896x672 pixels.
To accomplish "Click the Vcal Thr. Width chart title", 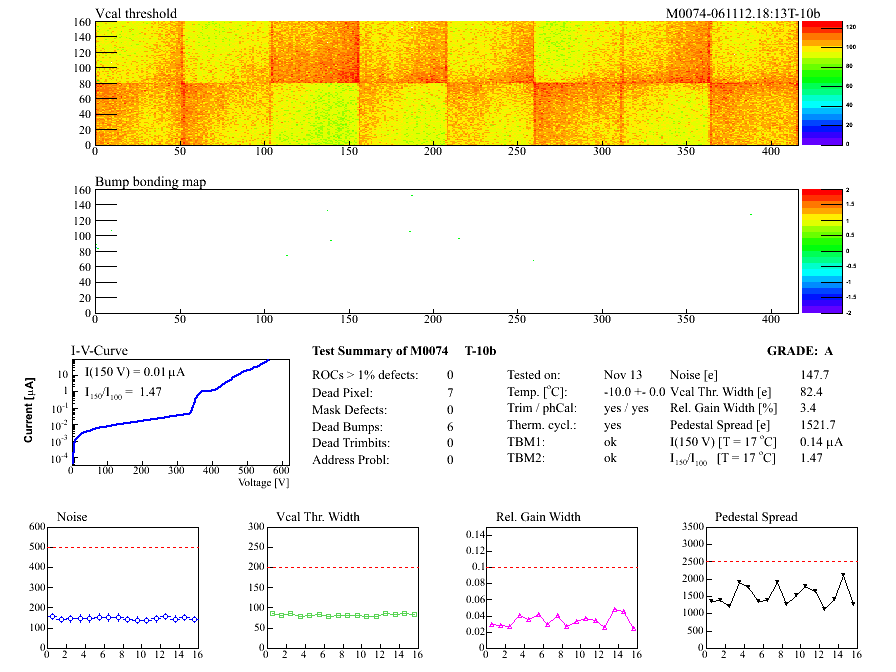I will [x=316, y=517].
